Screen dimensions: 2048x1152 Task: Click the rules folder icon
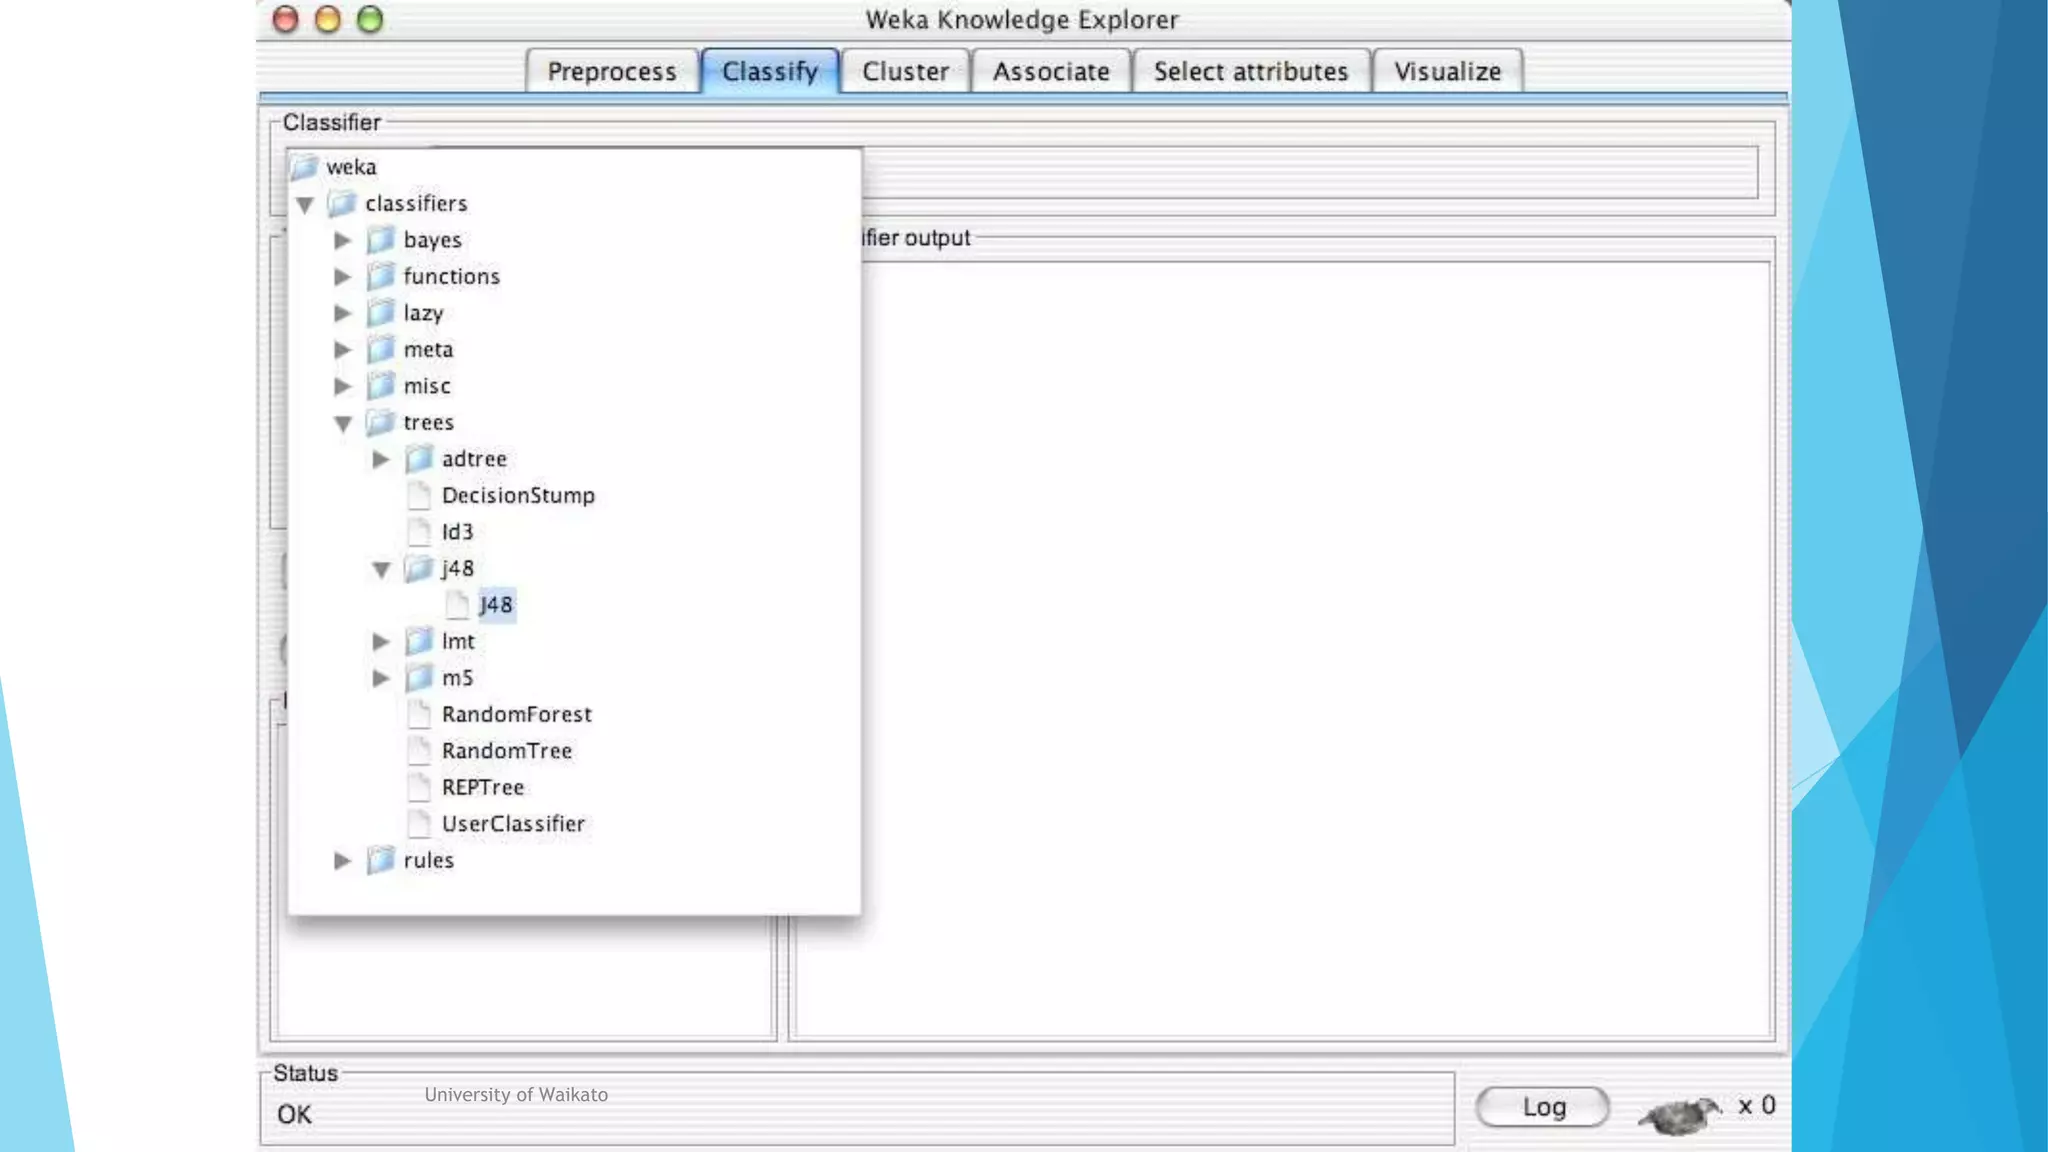pyautogui.click(x=381, y=860)
